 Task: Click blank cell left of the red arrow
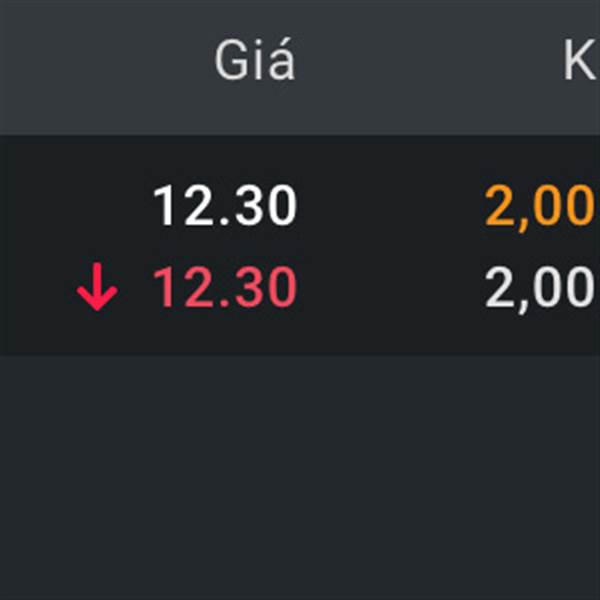point(38,287)
